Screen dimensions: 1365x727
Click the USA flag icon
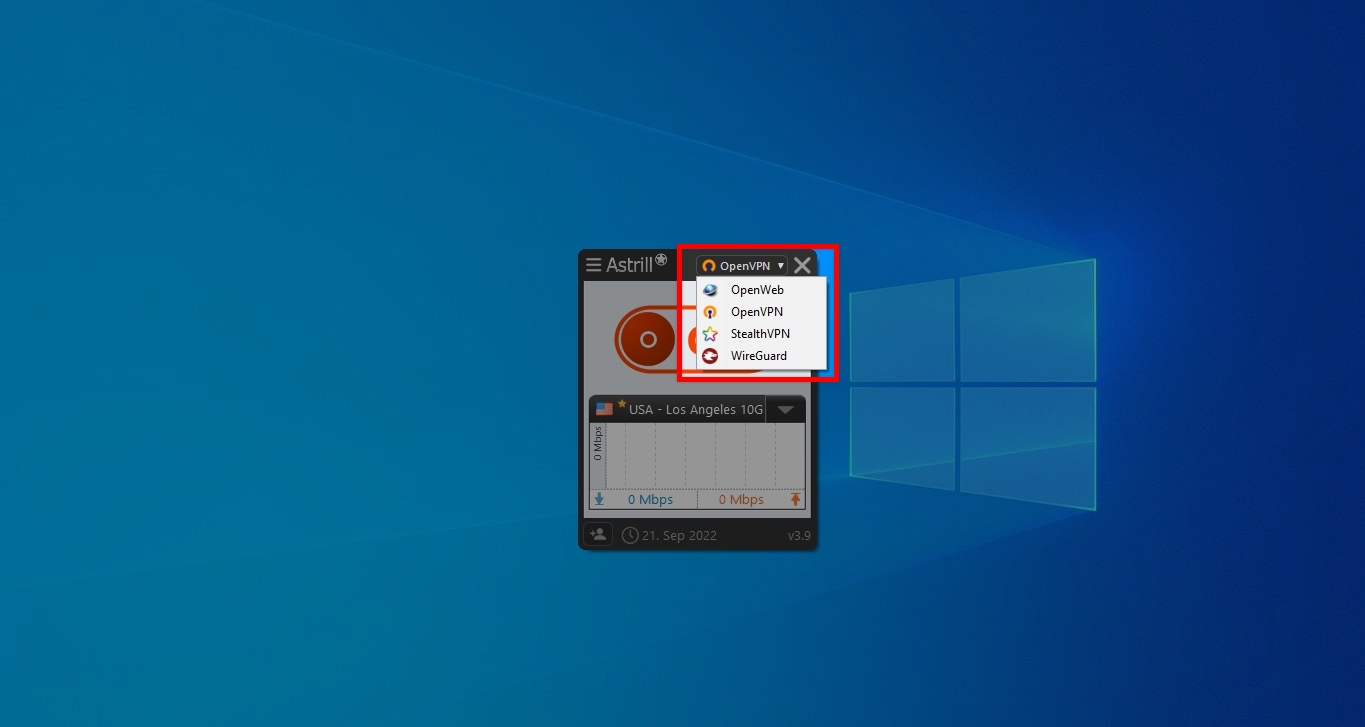click(604, 409)
